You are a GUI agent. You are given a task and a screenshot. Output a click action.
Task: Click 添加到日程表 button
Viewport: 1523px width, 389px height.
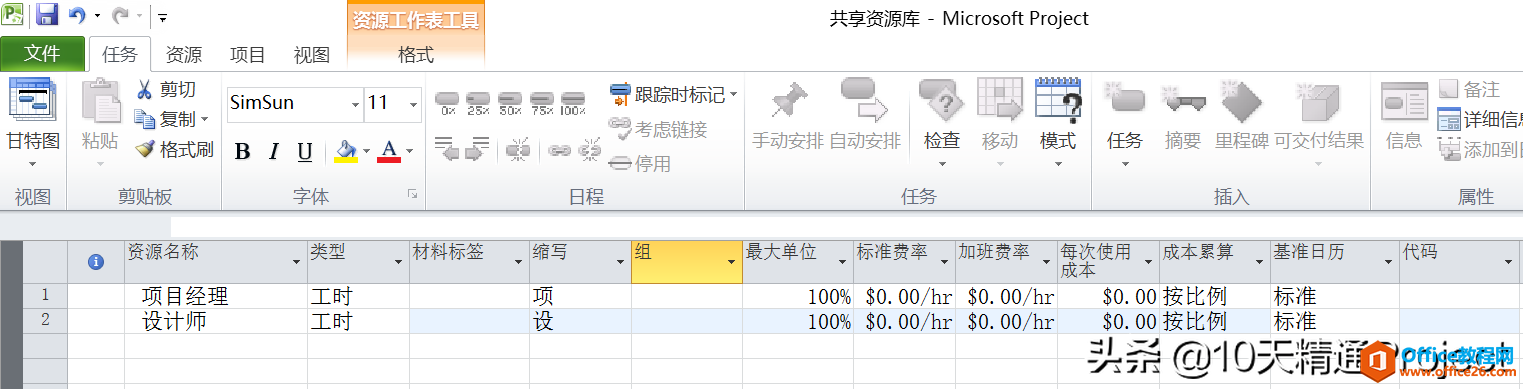tap(1480, 150)
